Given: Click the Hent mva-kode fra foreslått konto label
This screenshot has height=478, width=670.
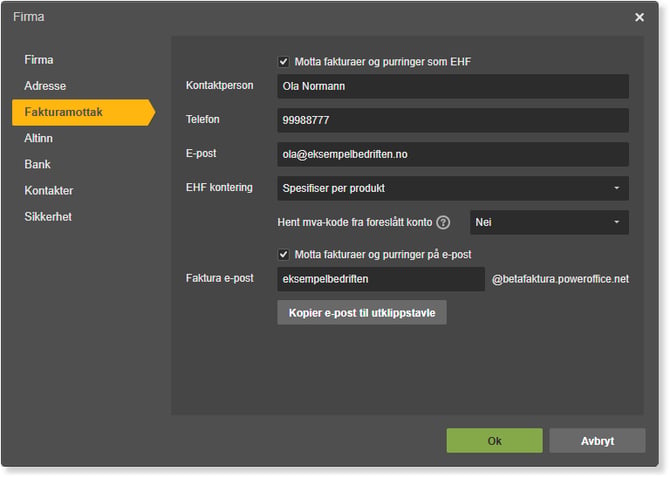Looking at the screenshot, I should click(x=355, y=222).
